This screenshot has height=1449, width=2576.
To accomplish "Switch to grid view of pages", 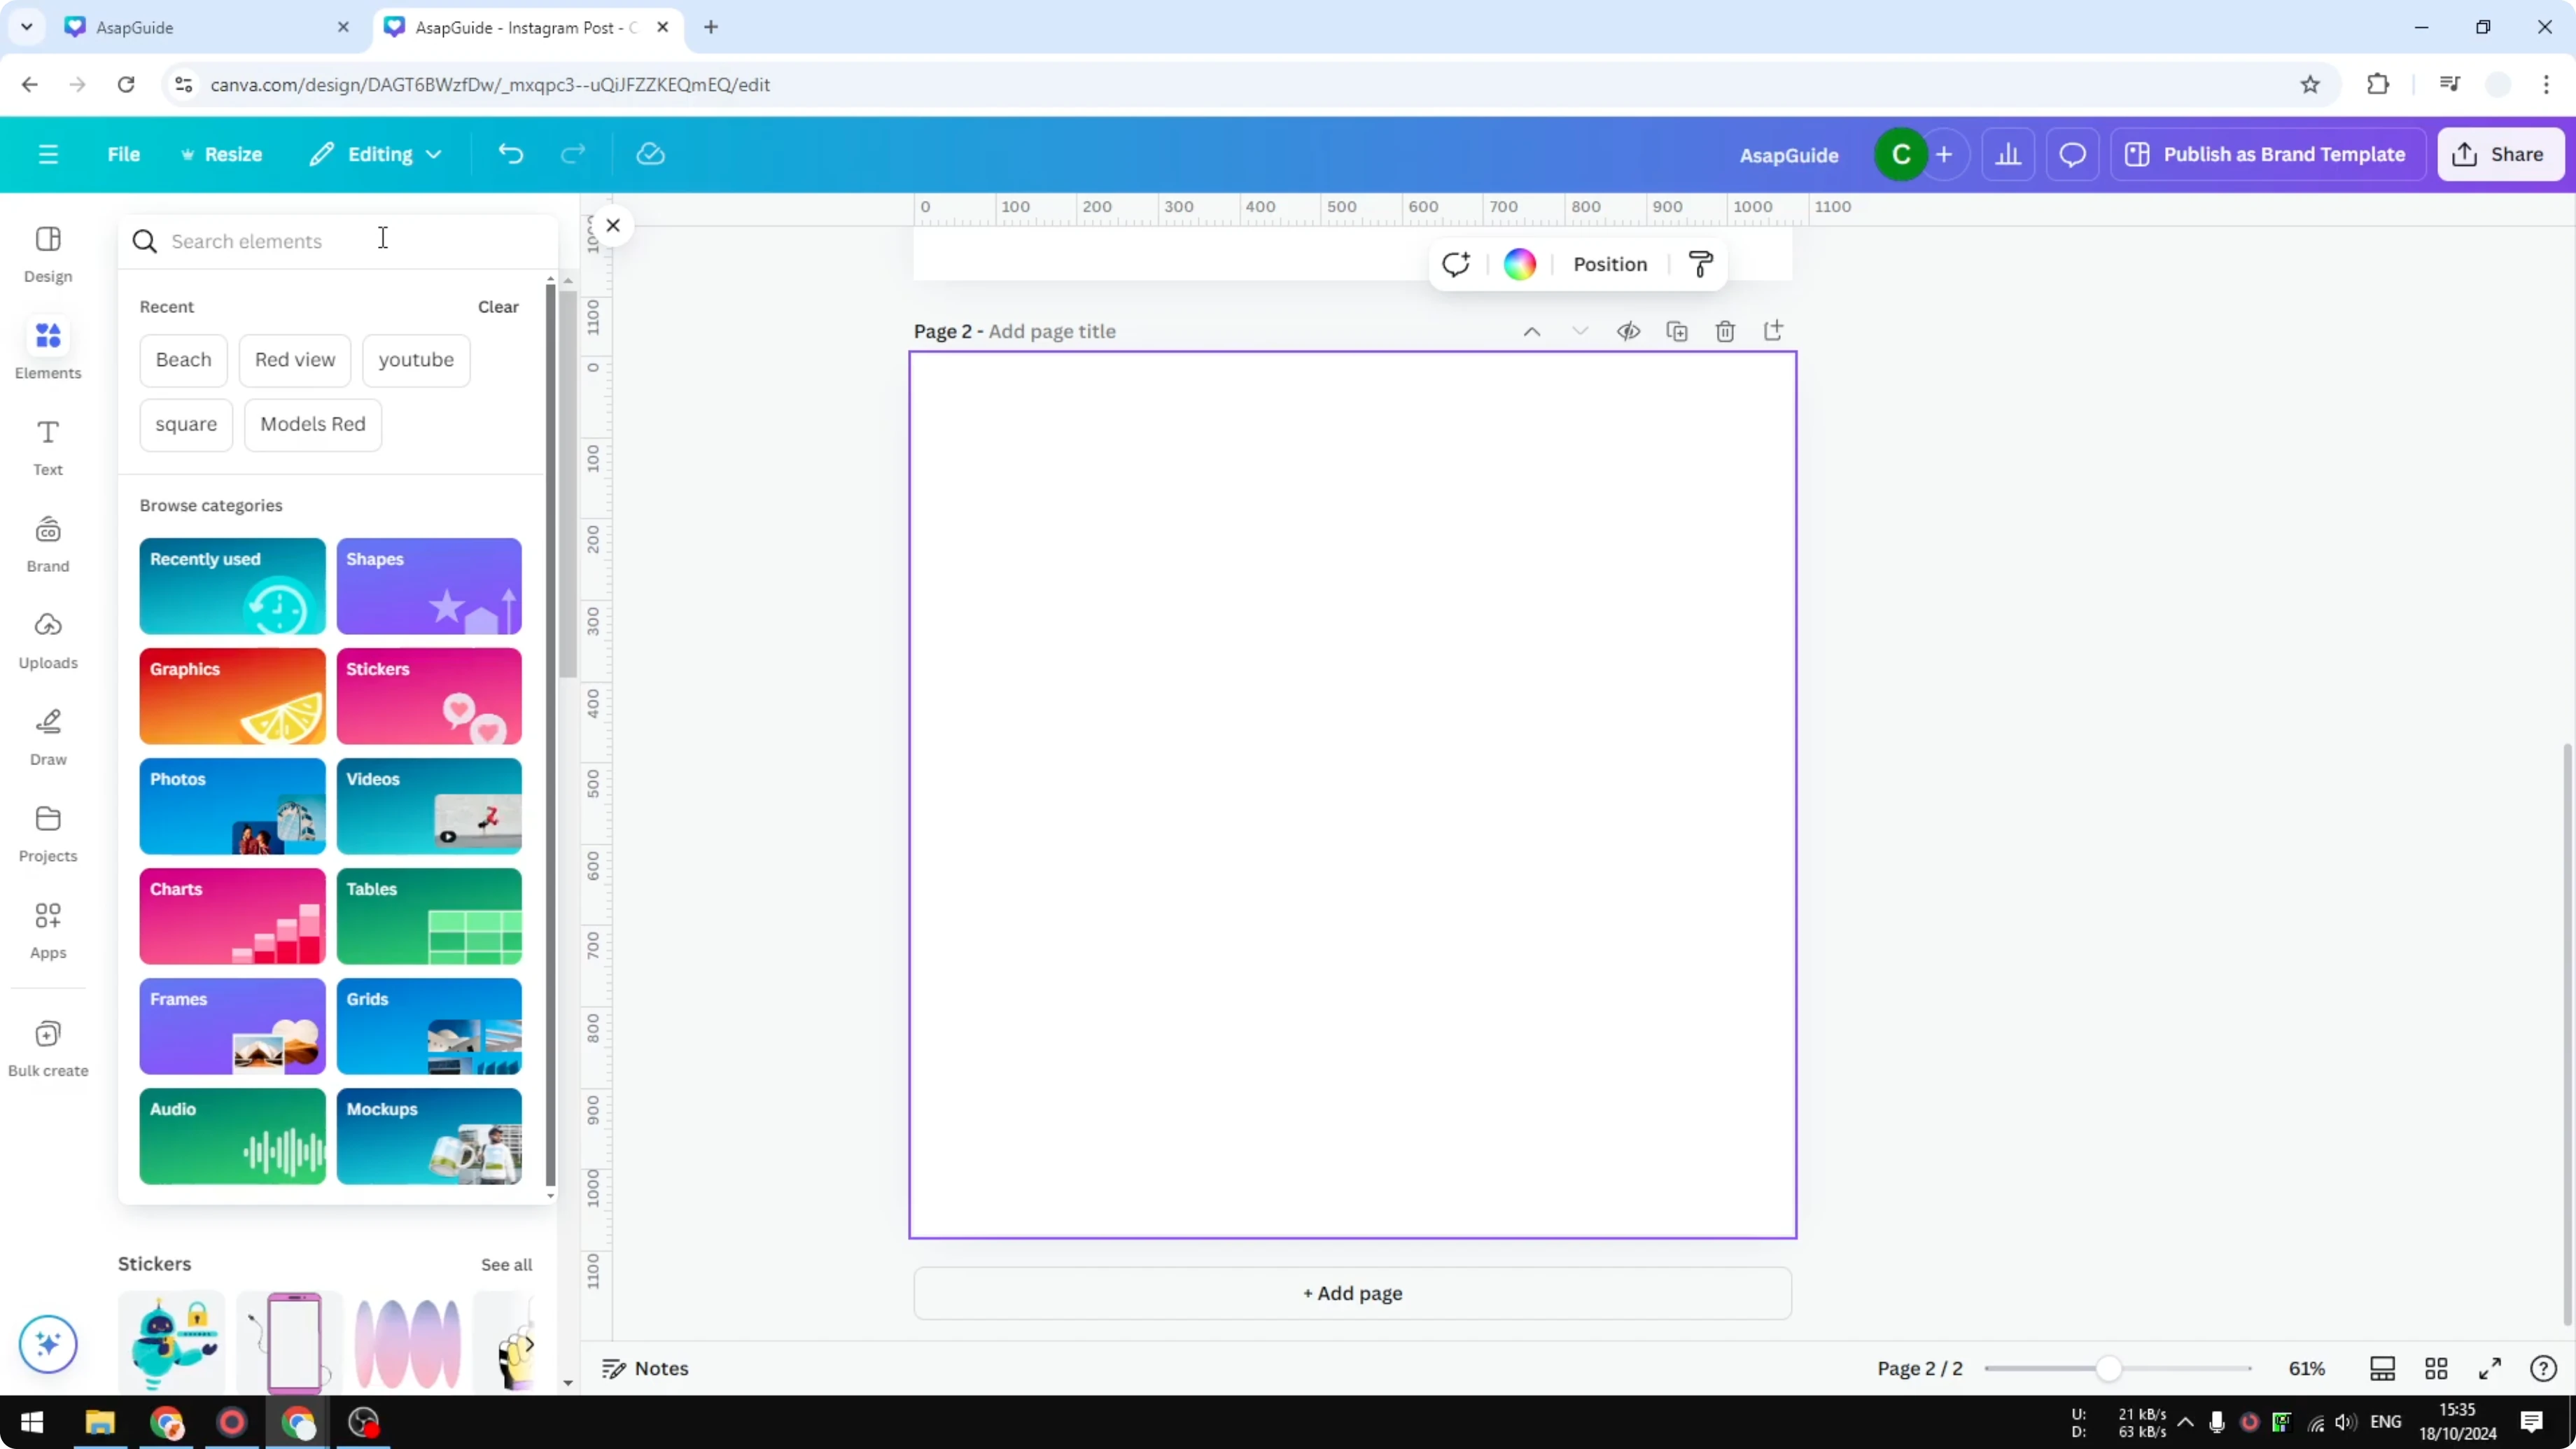I will pyautogui.click(x=2437, y=1369).
